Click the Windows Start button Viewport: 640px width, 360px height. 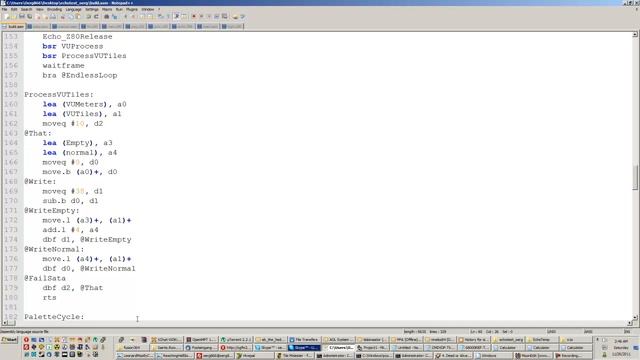[9, 340]
